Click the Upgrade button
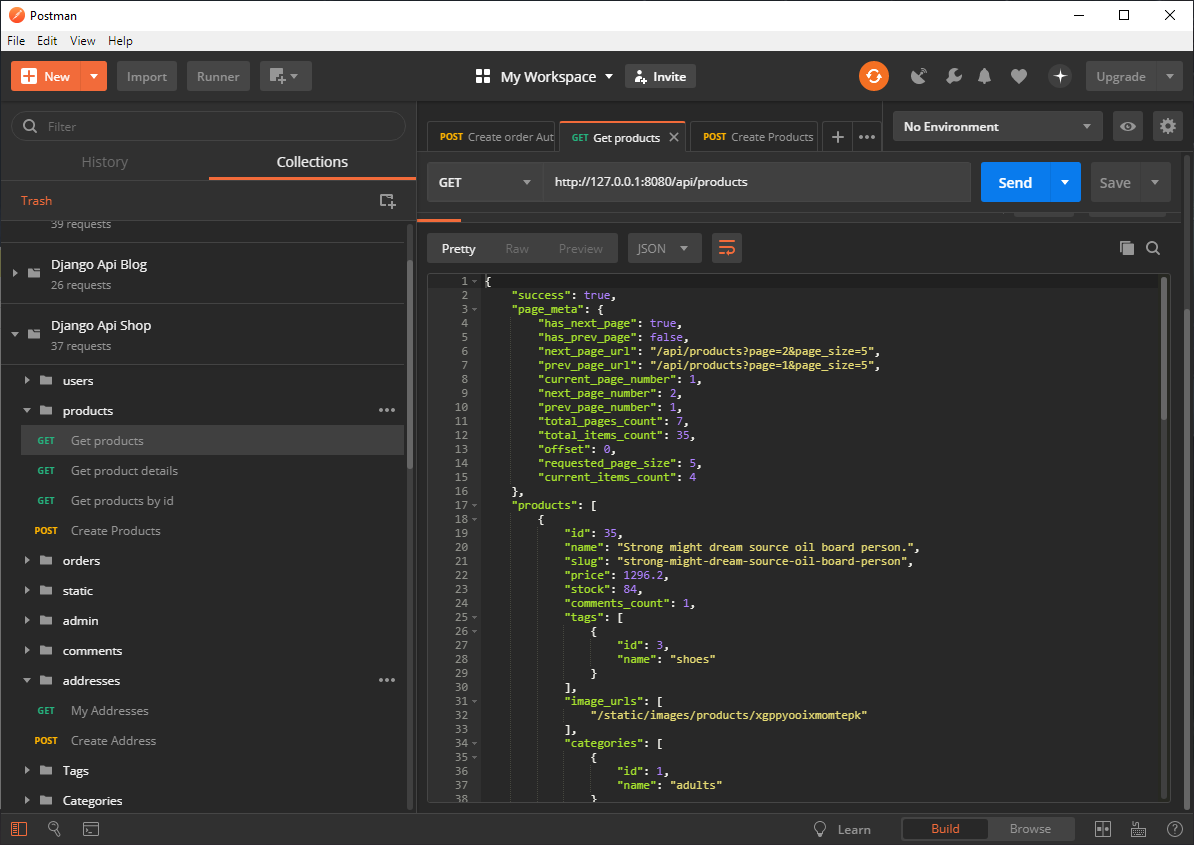 pos(1121,76)
